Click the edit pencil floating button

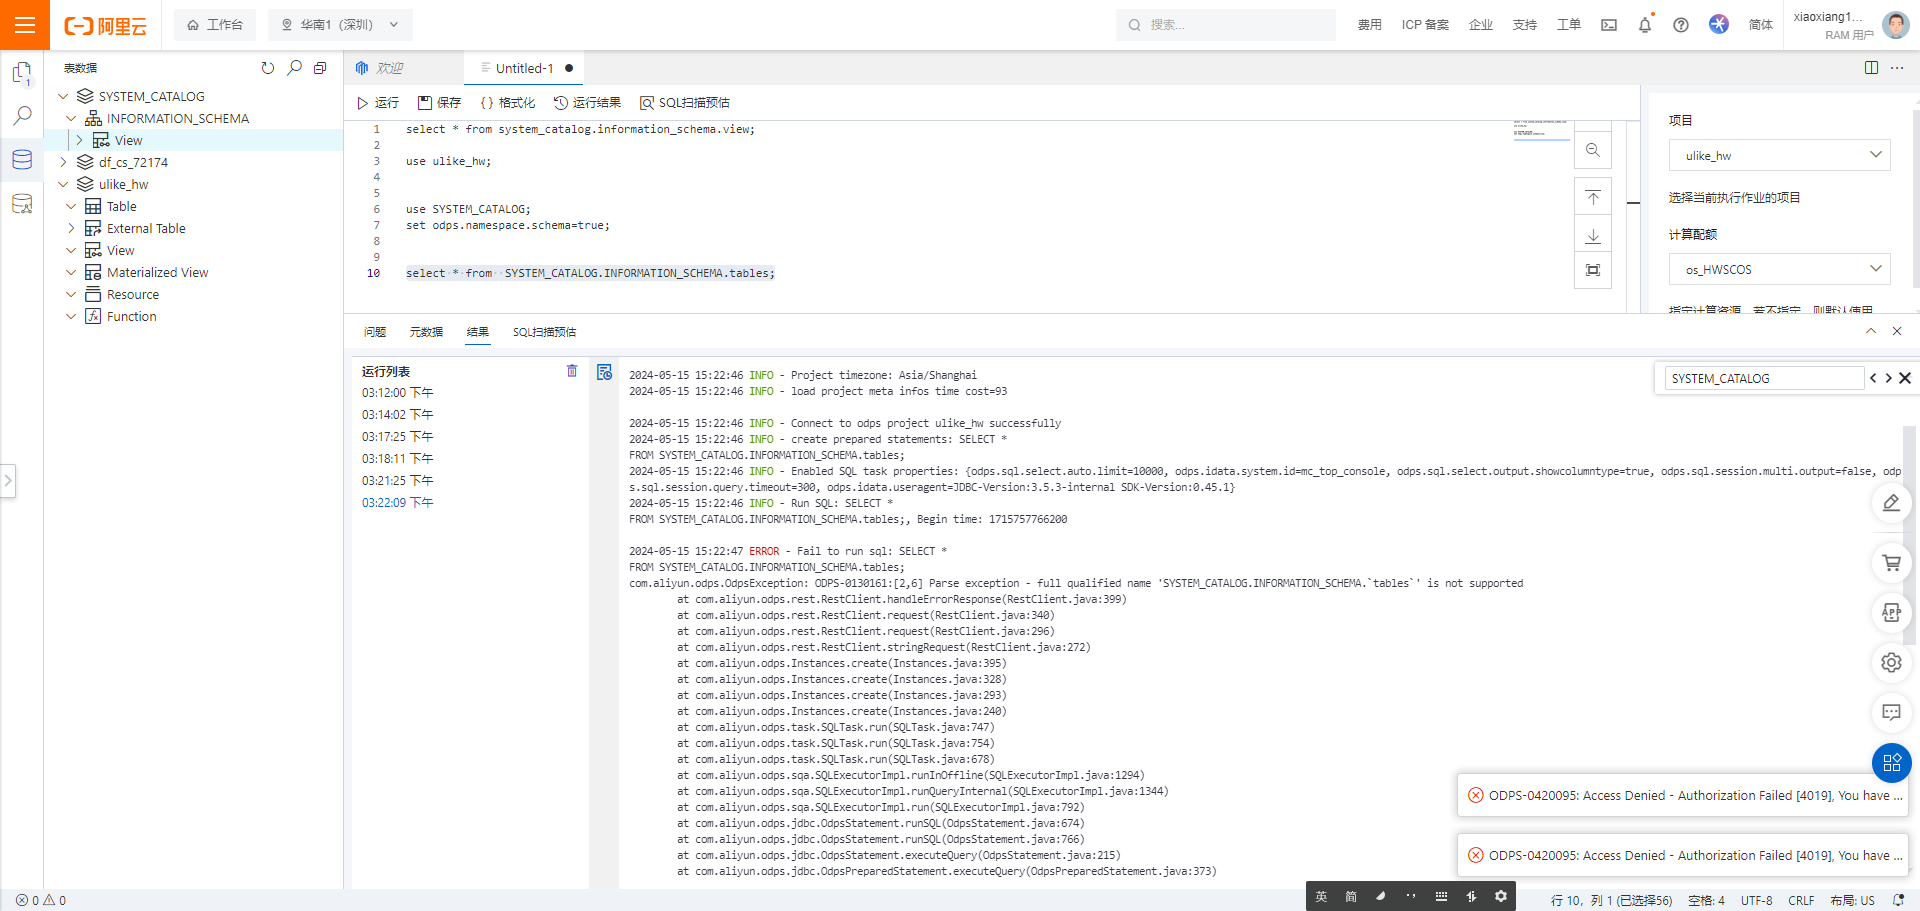coord(1891,503)
